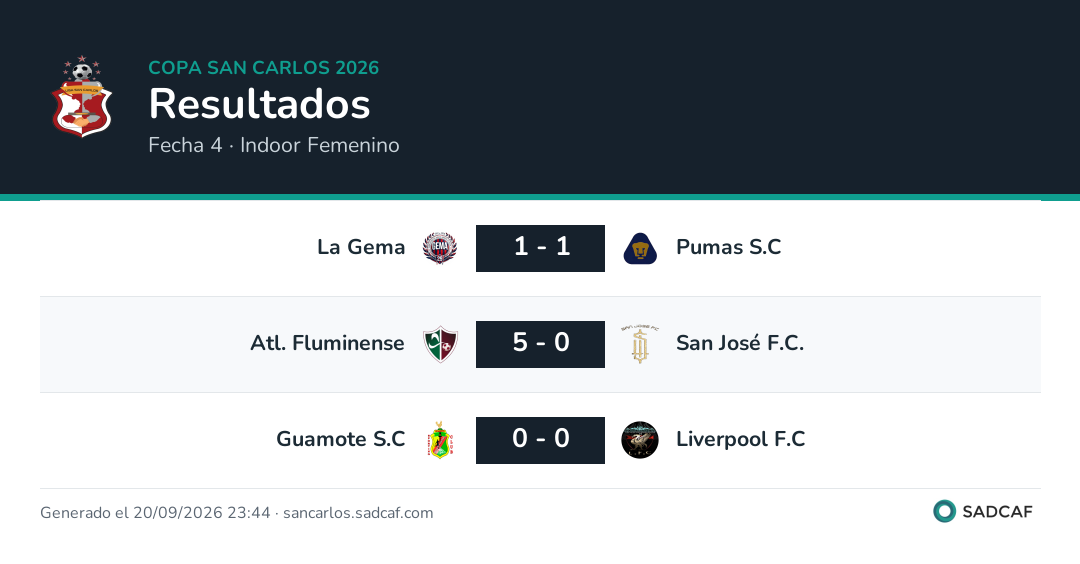Click the La Gema team crest

coord(439,248)
